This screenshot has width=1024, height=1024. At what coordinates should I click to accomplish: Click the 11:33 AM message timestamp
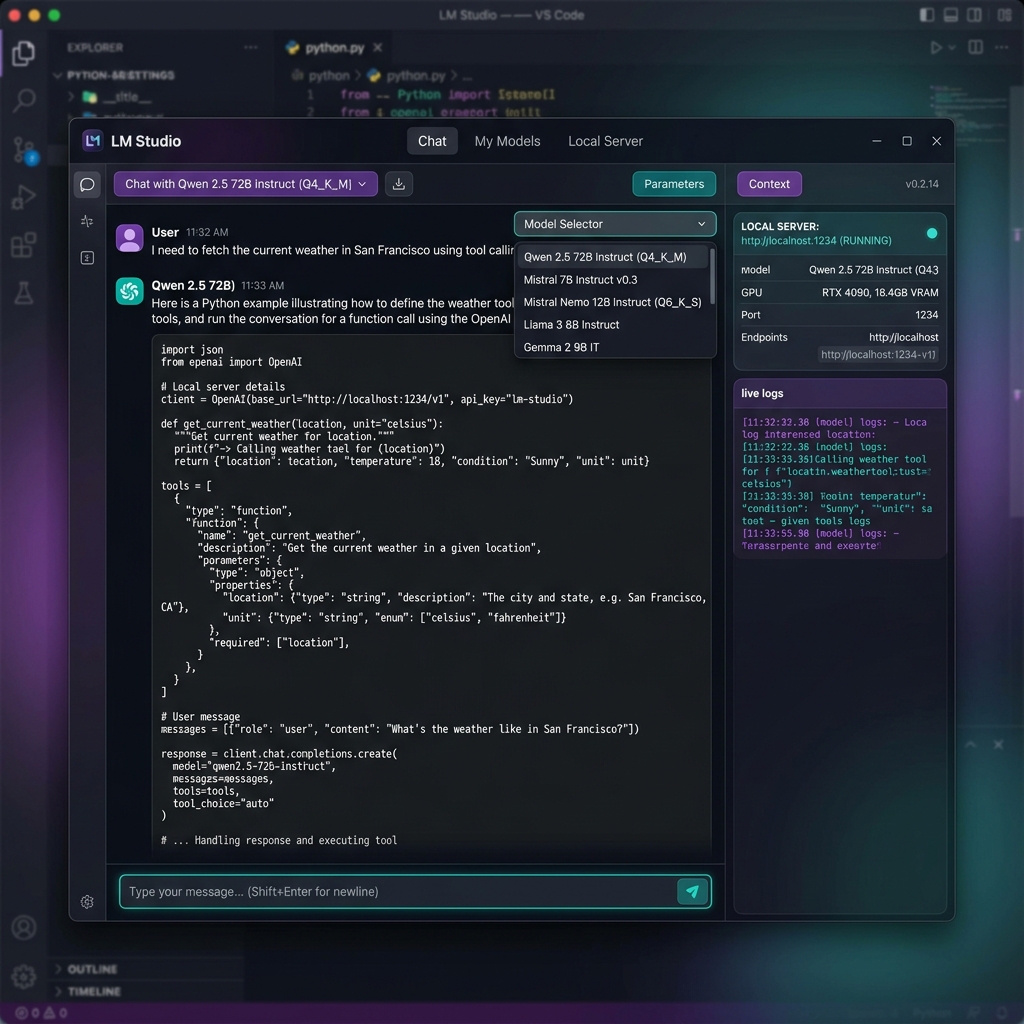click(263, 285)
